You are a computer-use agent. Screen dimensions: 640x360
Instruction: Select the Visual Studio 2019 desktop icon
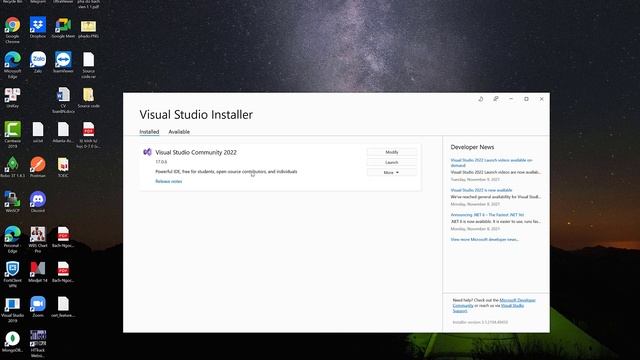(12, 309)
